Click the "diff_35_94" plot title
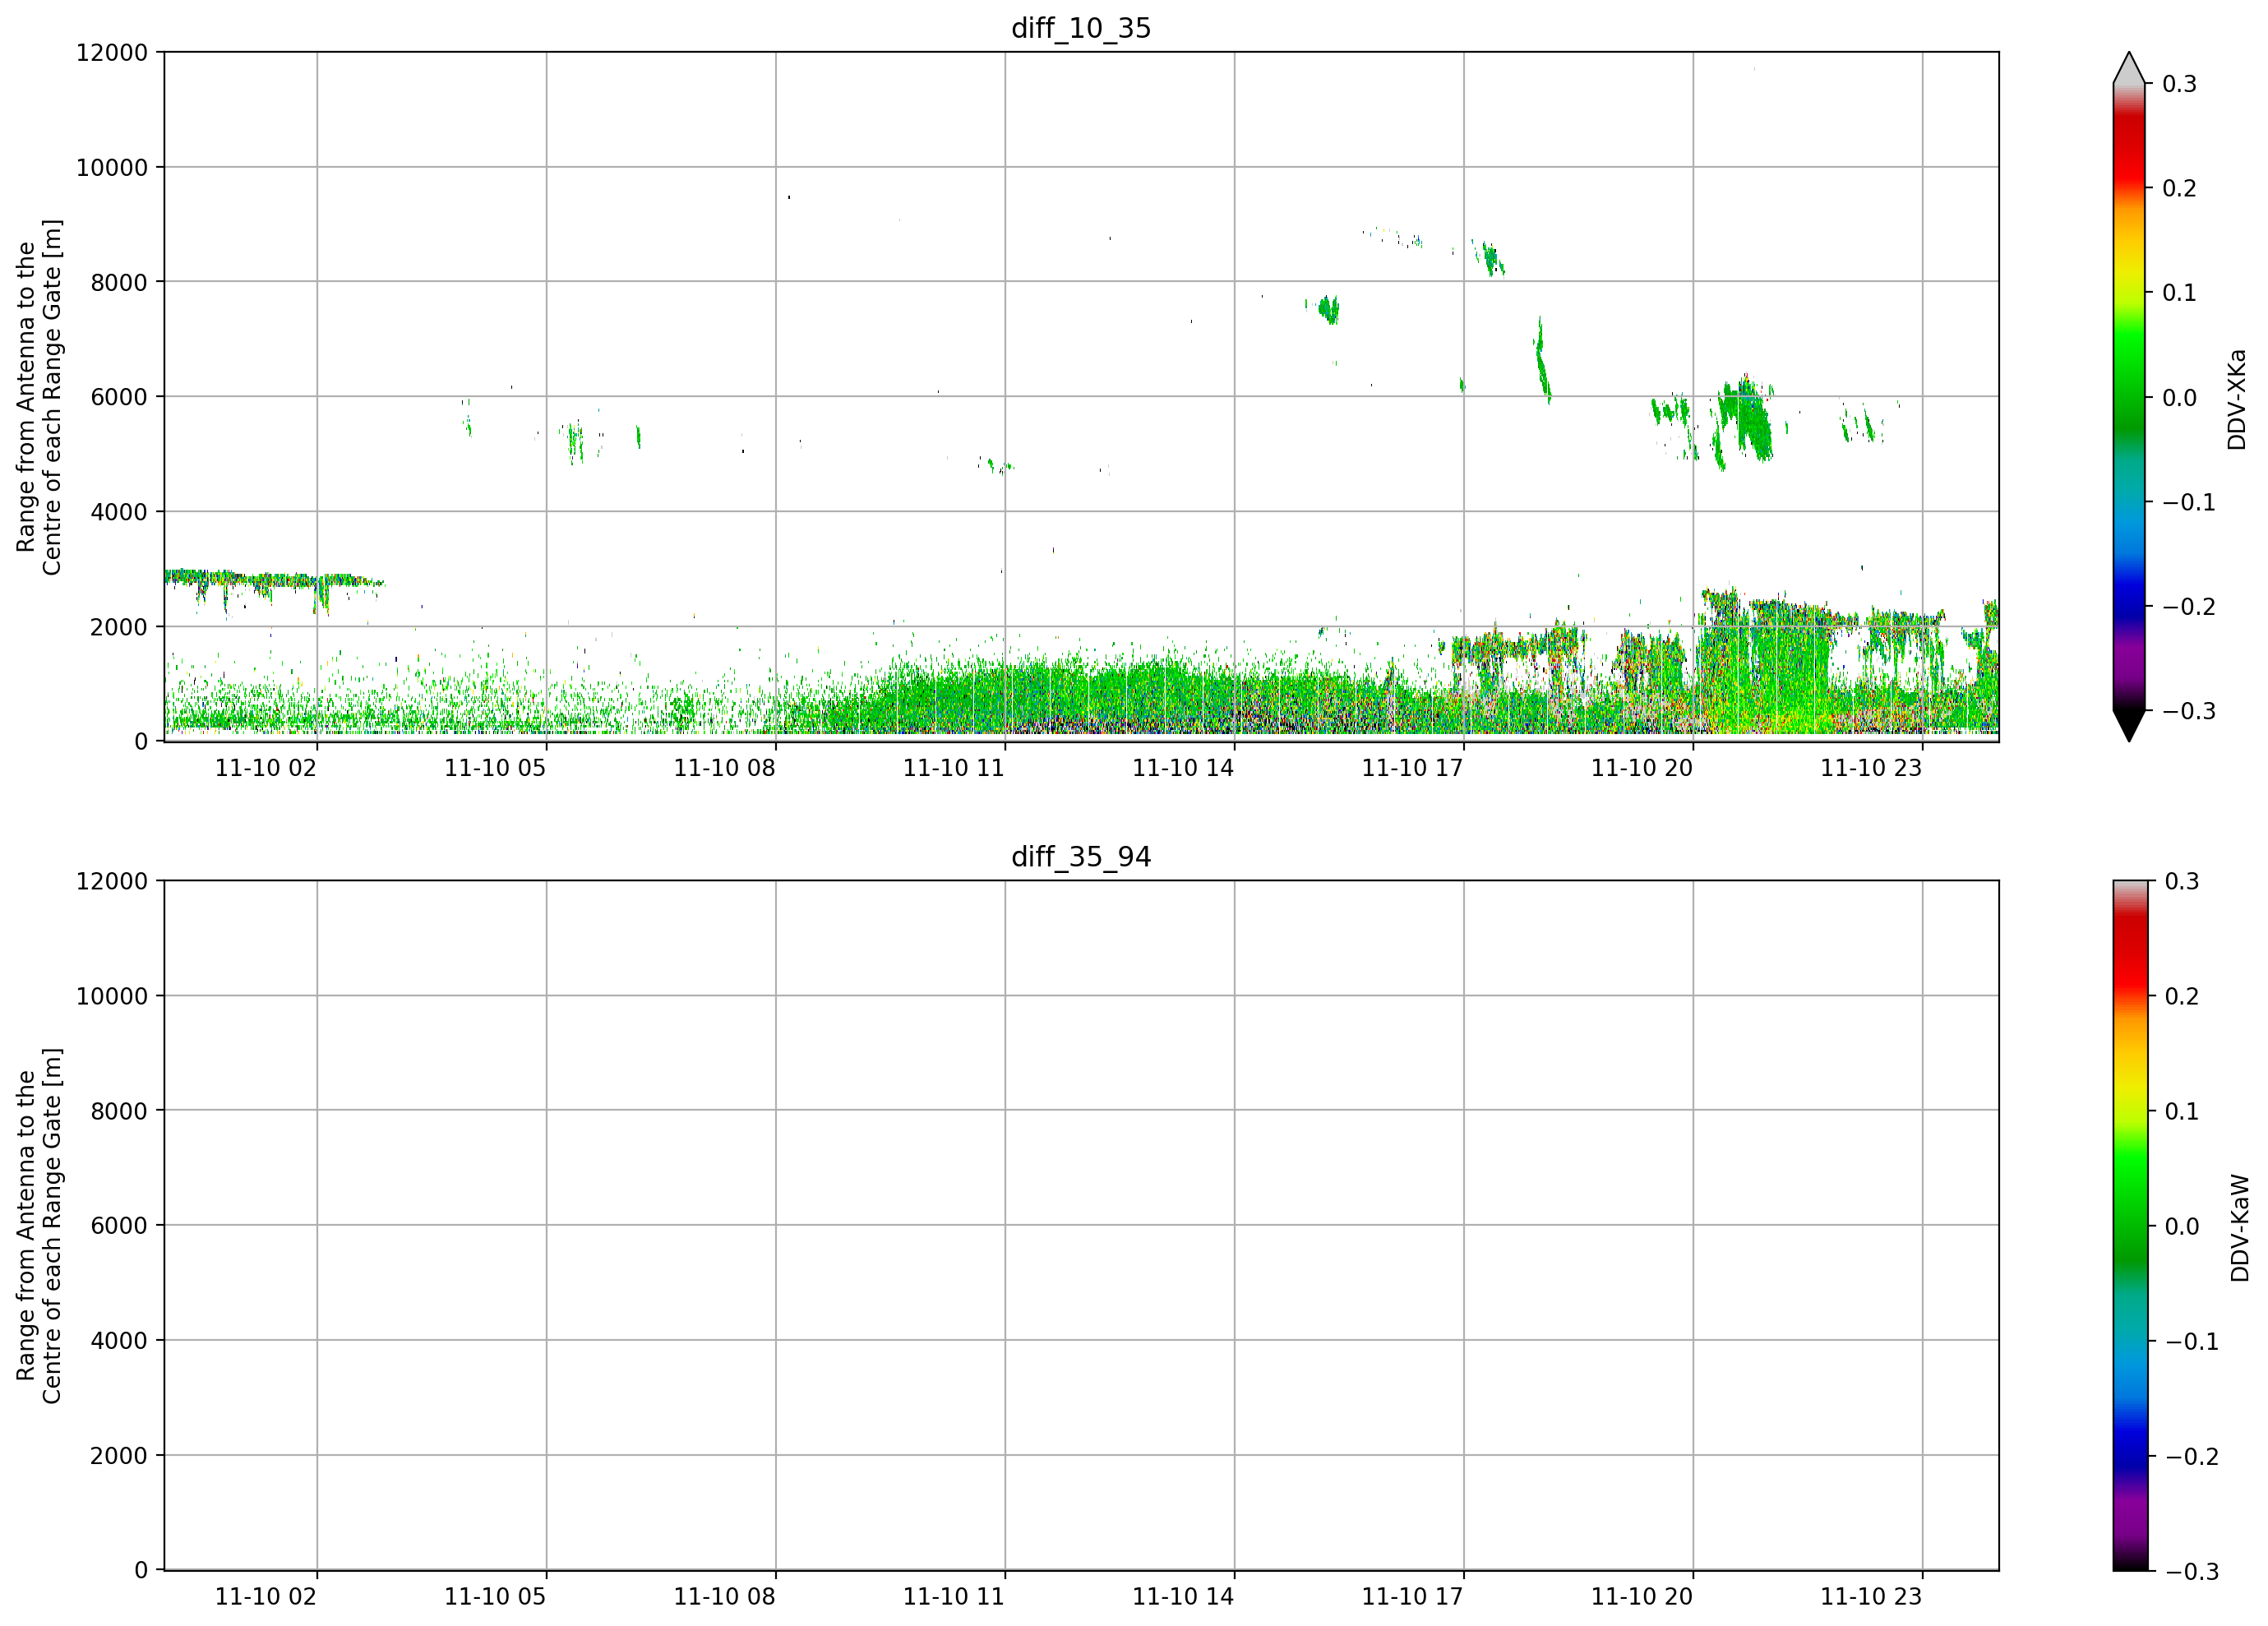This screenshot has height=1626, width=2268. (x=1081, y=857)
